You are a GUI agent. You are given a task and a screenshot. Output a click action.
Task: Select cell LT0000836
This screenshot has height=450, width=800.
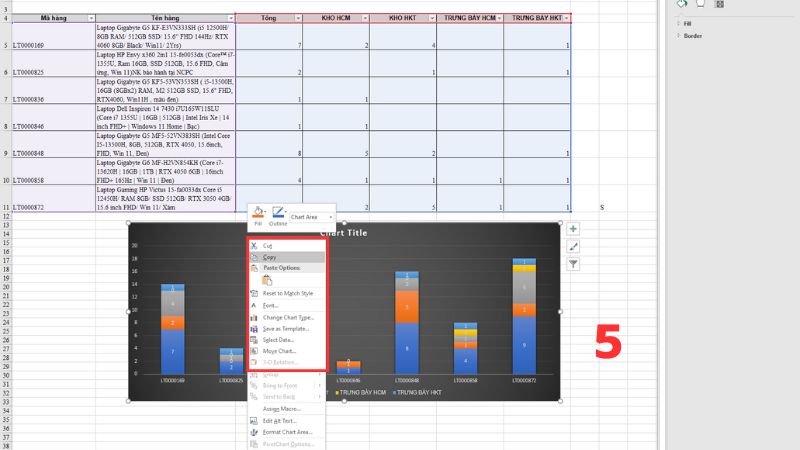53,90
